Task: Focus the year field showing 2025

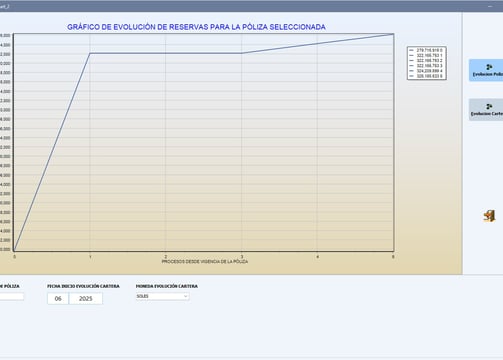Action: point(86,299)
